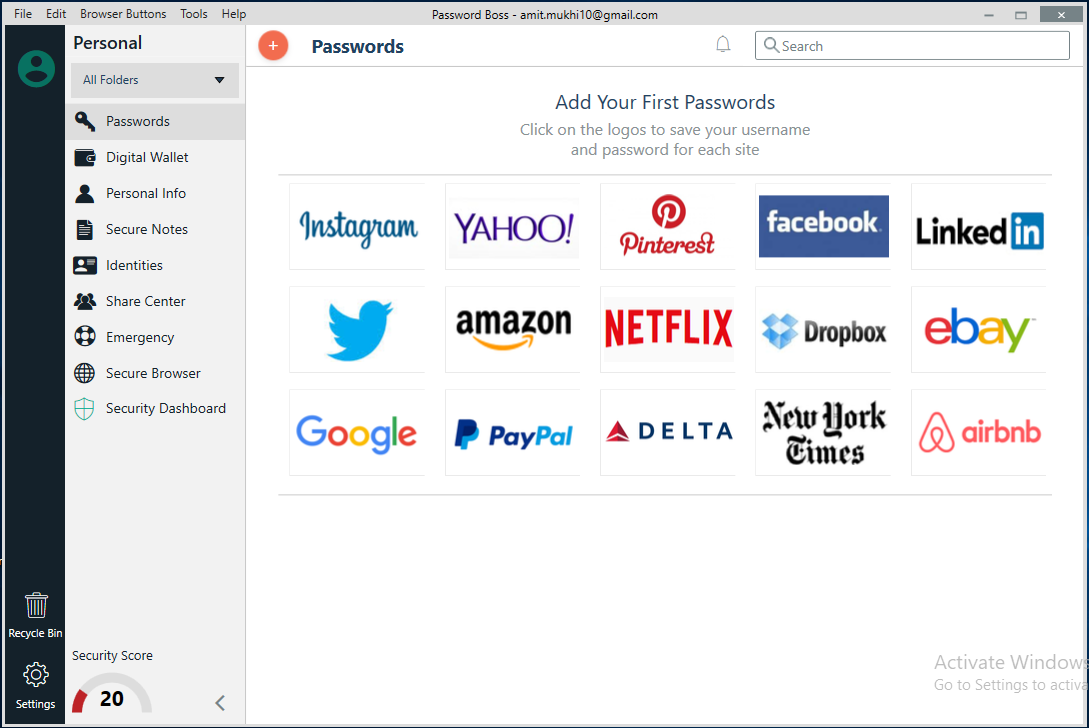This screenshot has width=1089, height=728.
Task: Open the Browser Buttons menu
Action: pos(123,14)
